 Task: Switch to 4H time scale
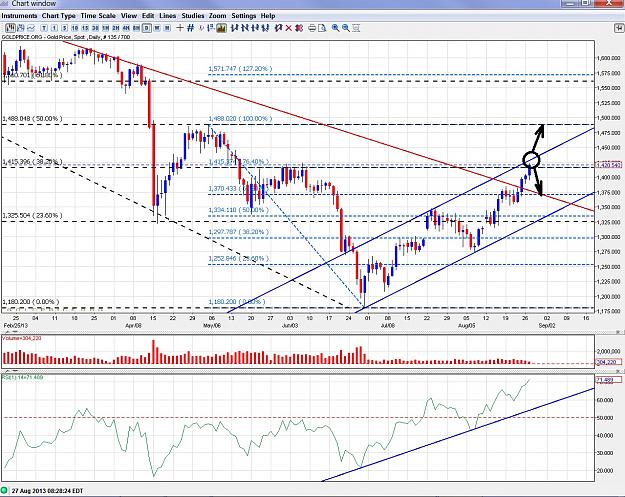[126, 28]
